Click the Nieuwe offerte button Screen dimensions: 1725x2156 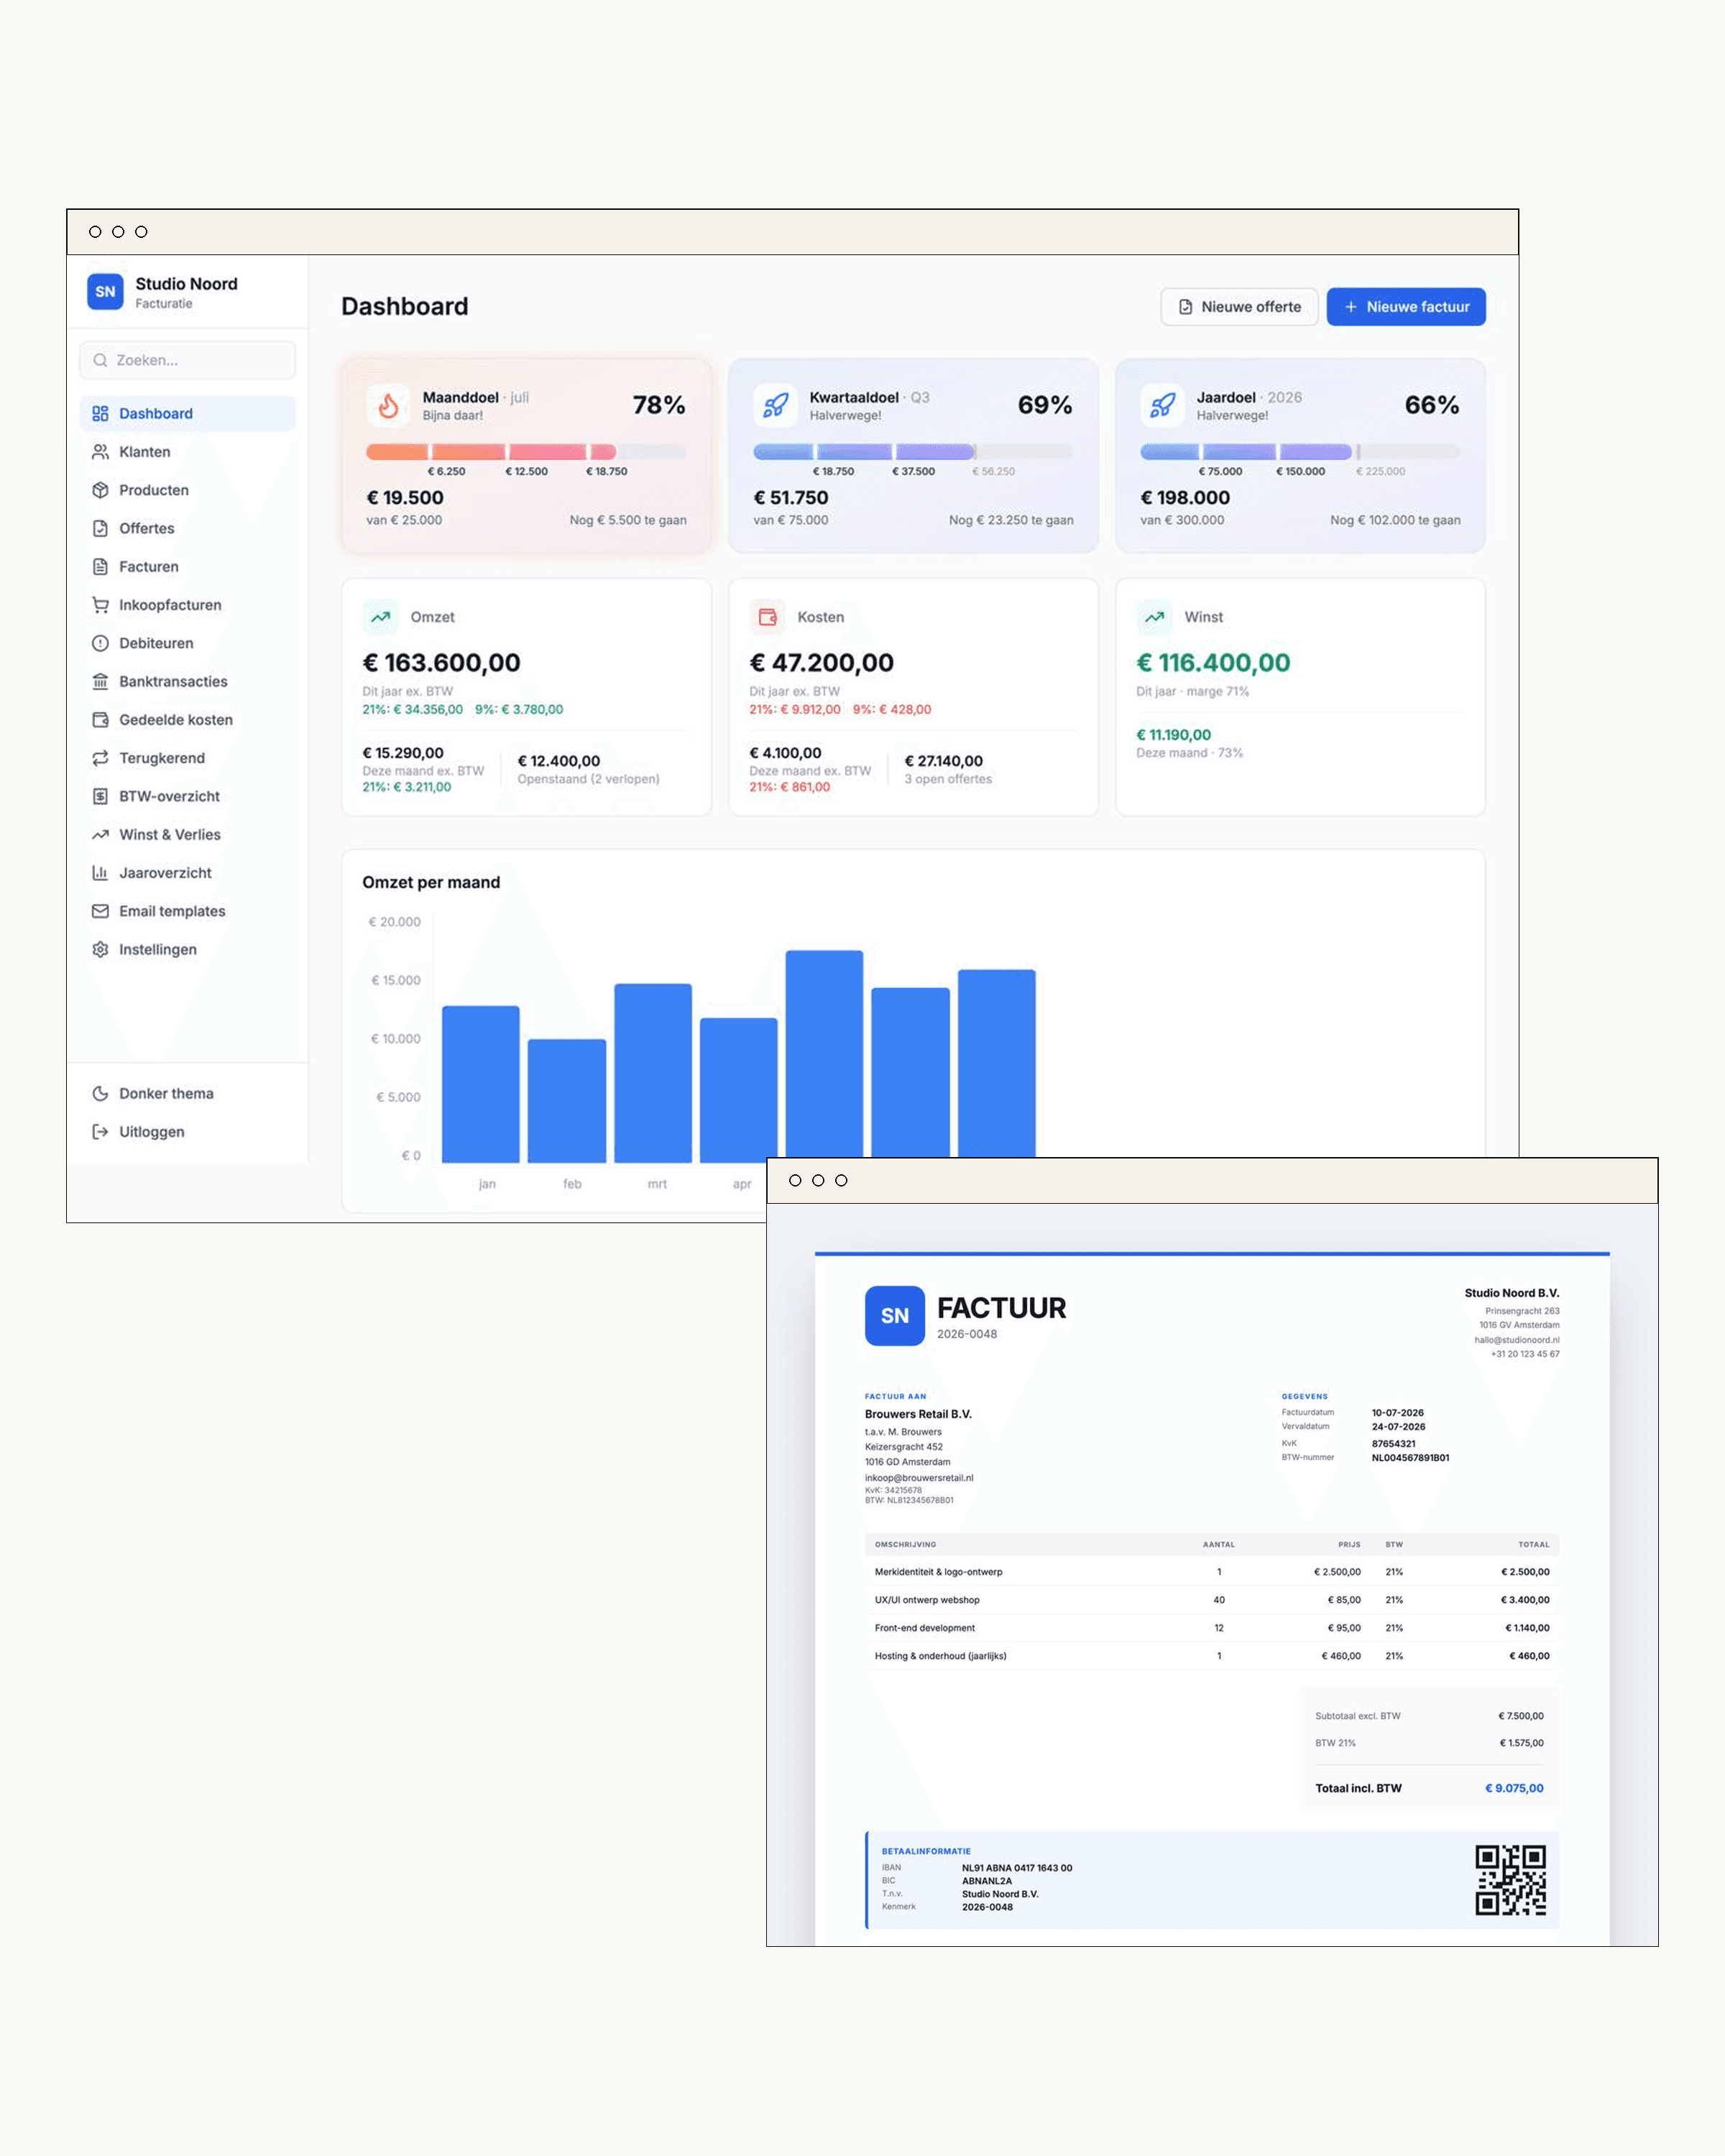click(x=1239, y=307)
